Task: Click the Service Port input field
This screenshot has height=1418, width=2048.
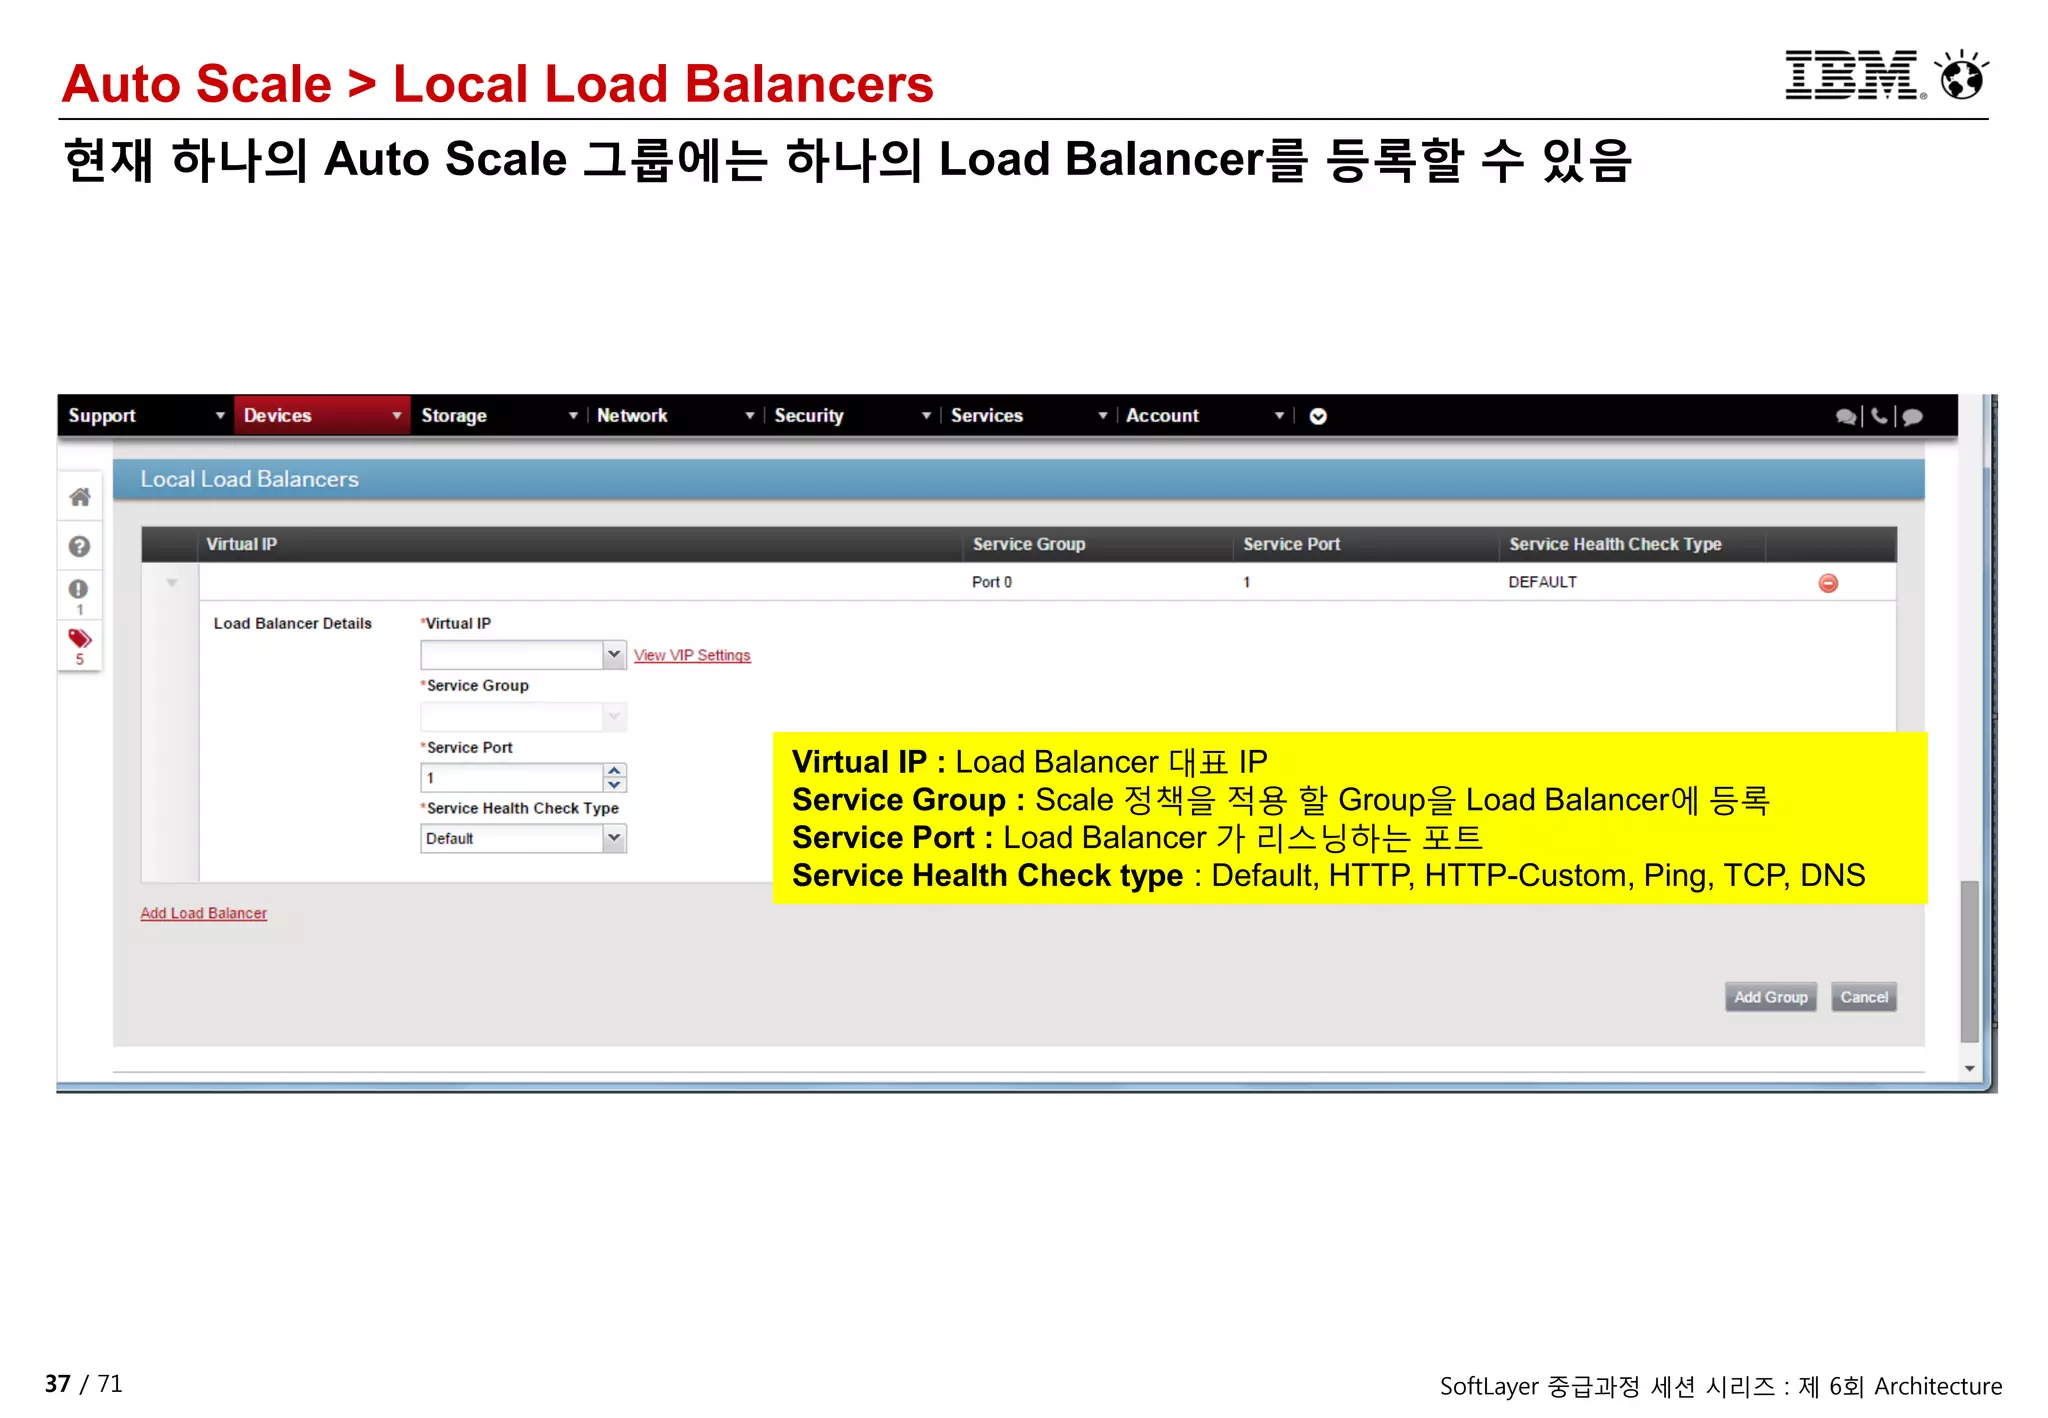Action: [x=512, y=778]
